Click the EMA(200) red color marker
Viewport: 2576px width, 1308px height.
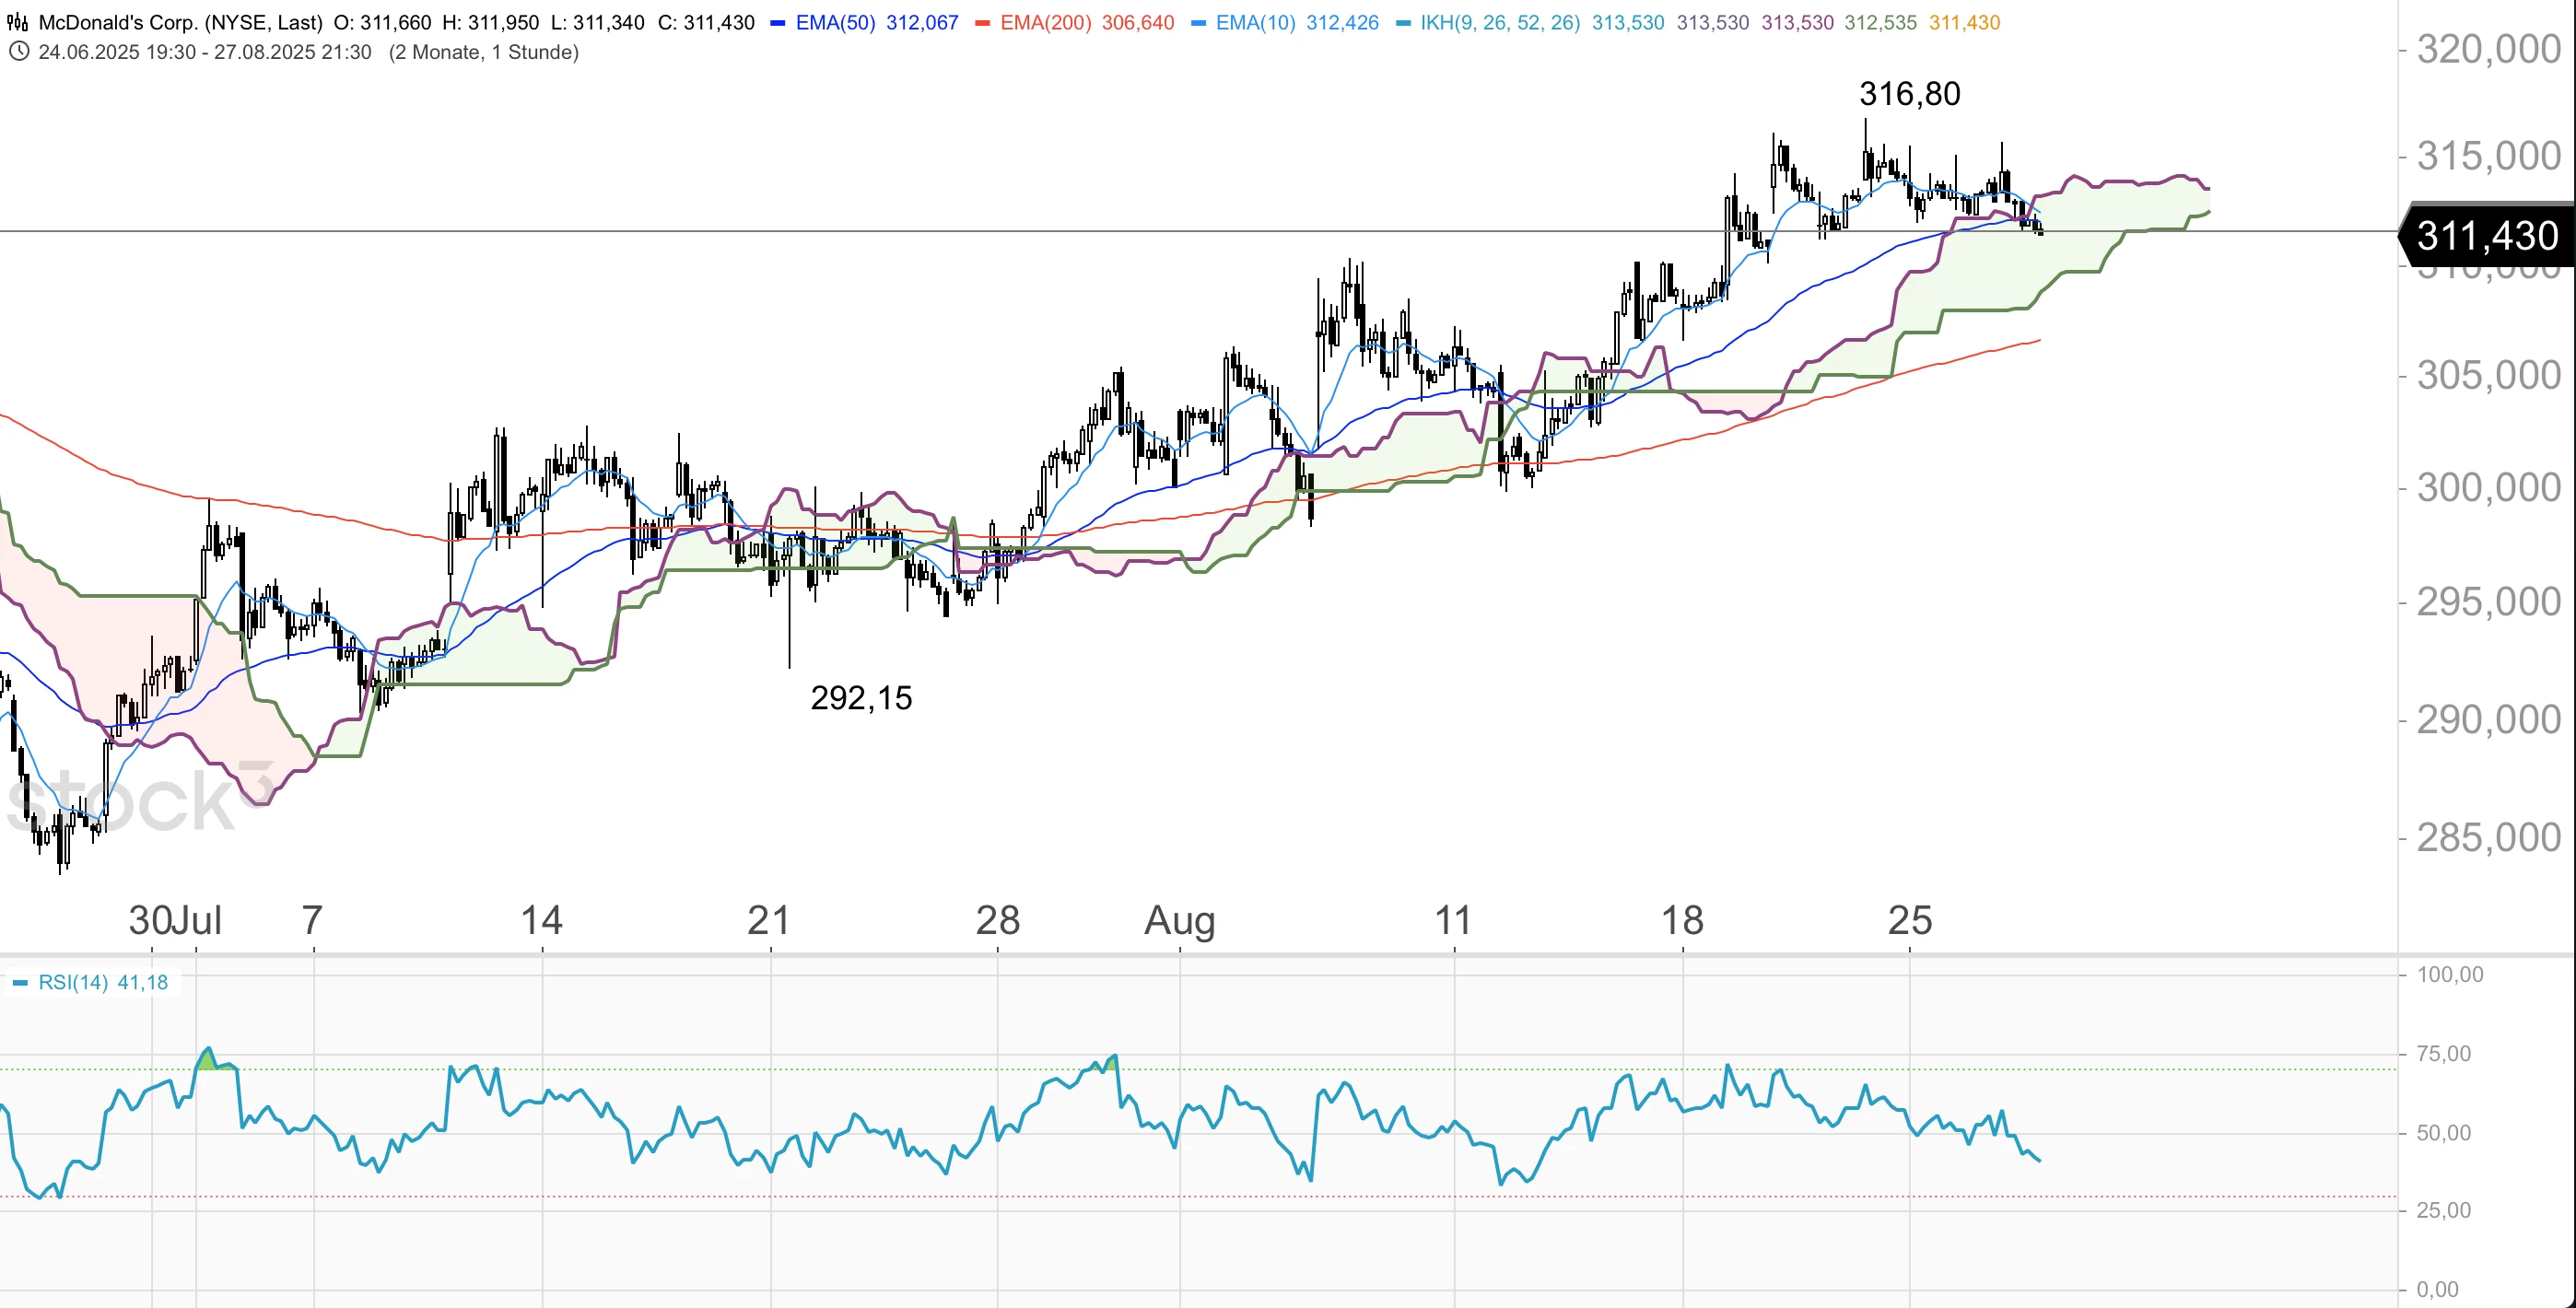click(982, 23)
